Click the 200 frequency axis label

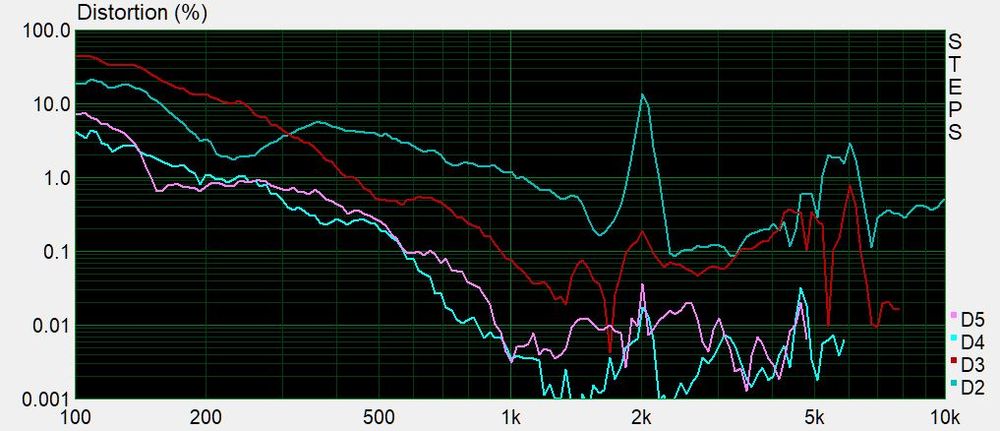pyautogui.click(x=206, y=418)
